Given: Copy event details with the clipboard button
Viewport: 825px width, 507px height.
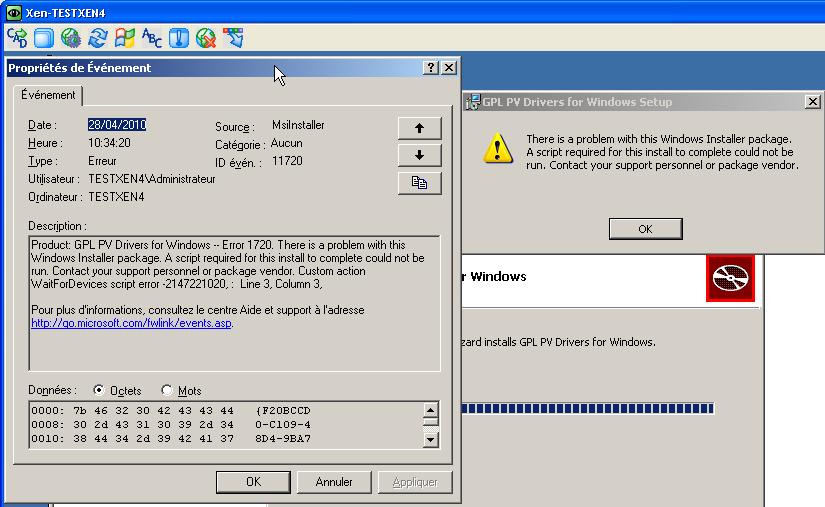Looking at the screenshot, I should (420, 182).
